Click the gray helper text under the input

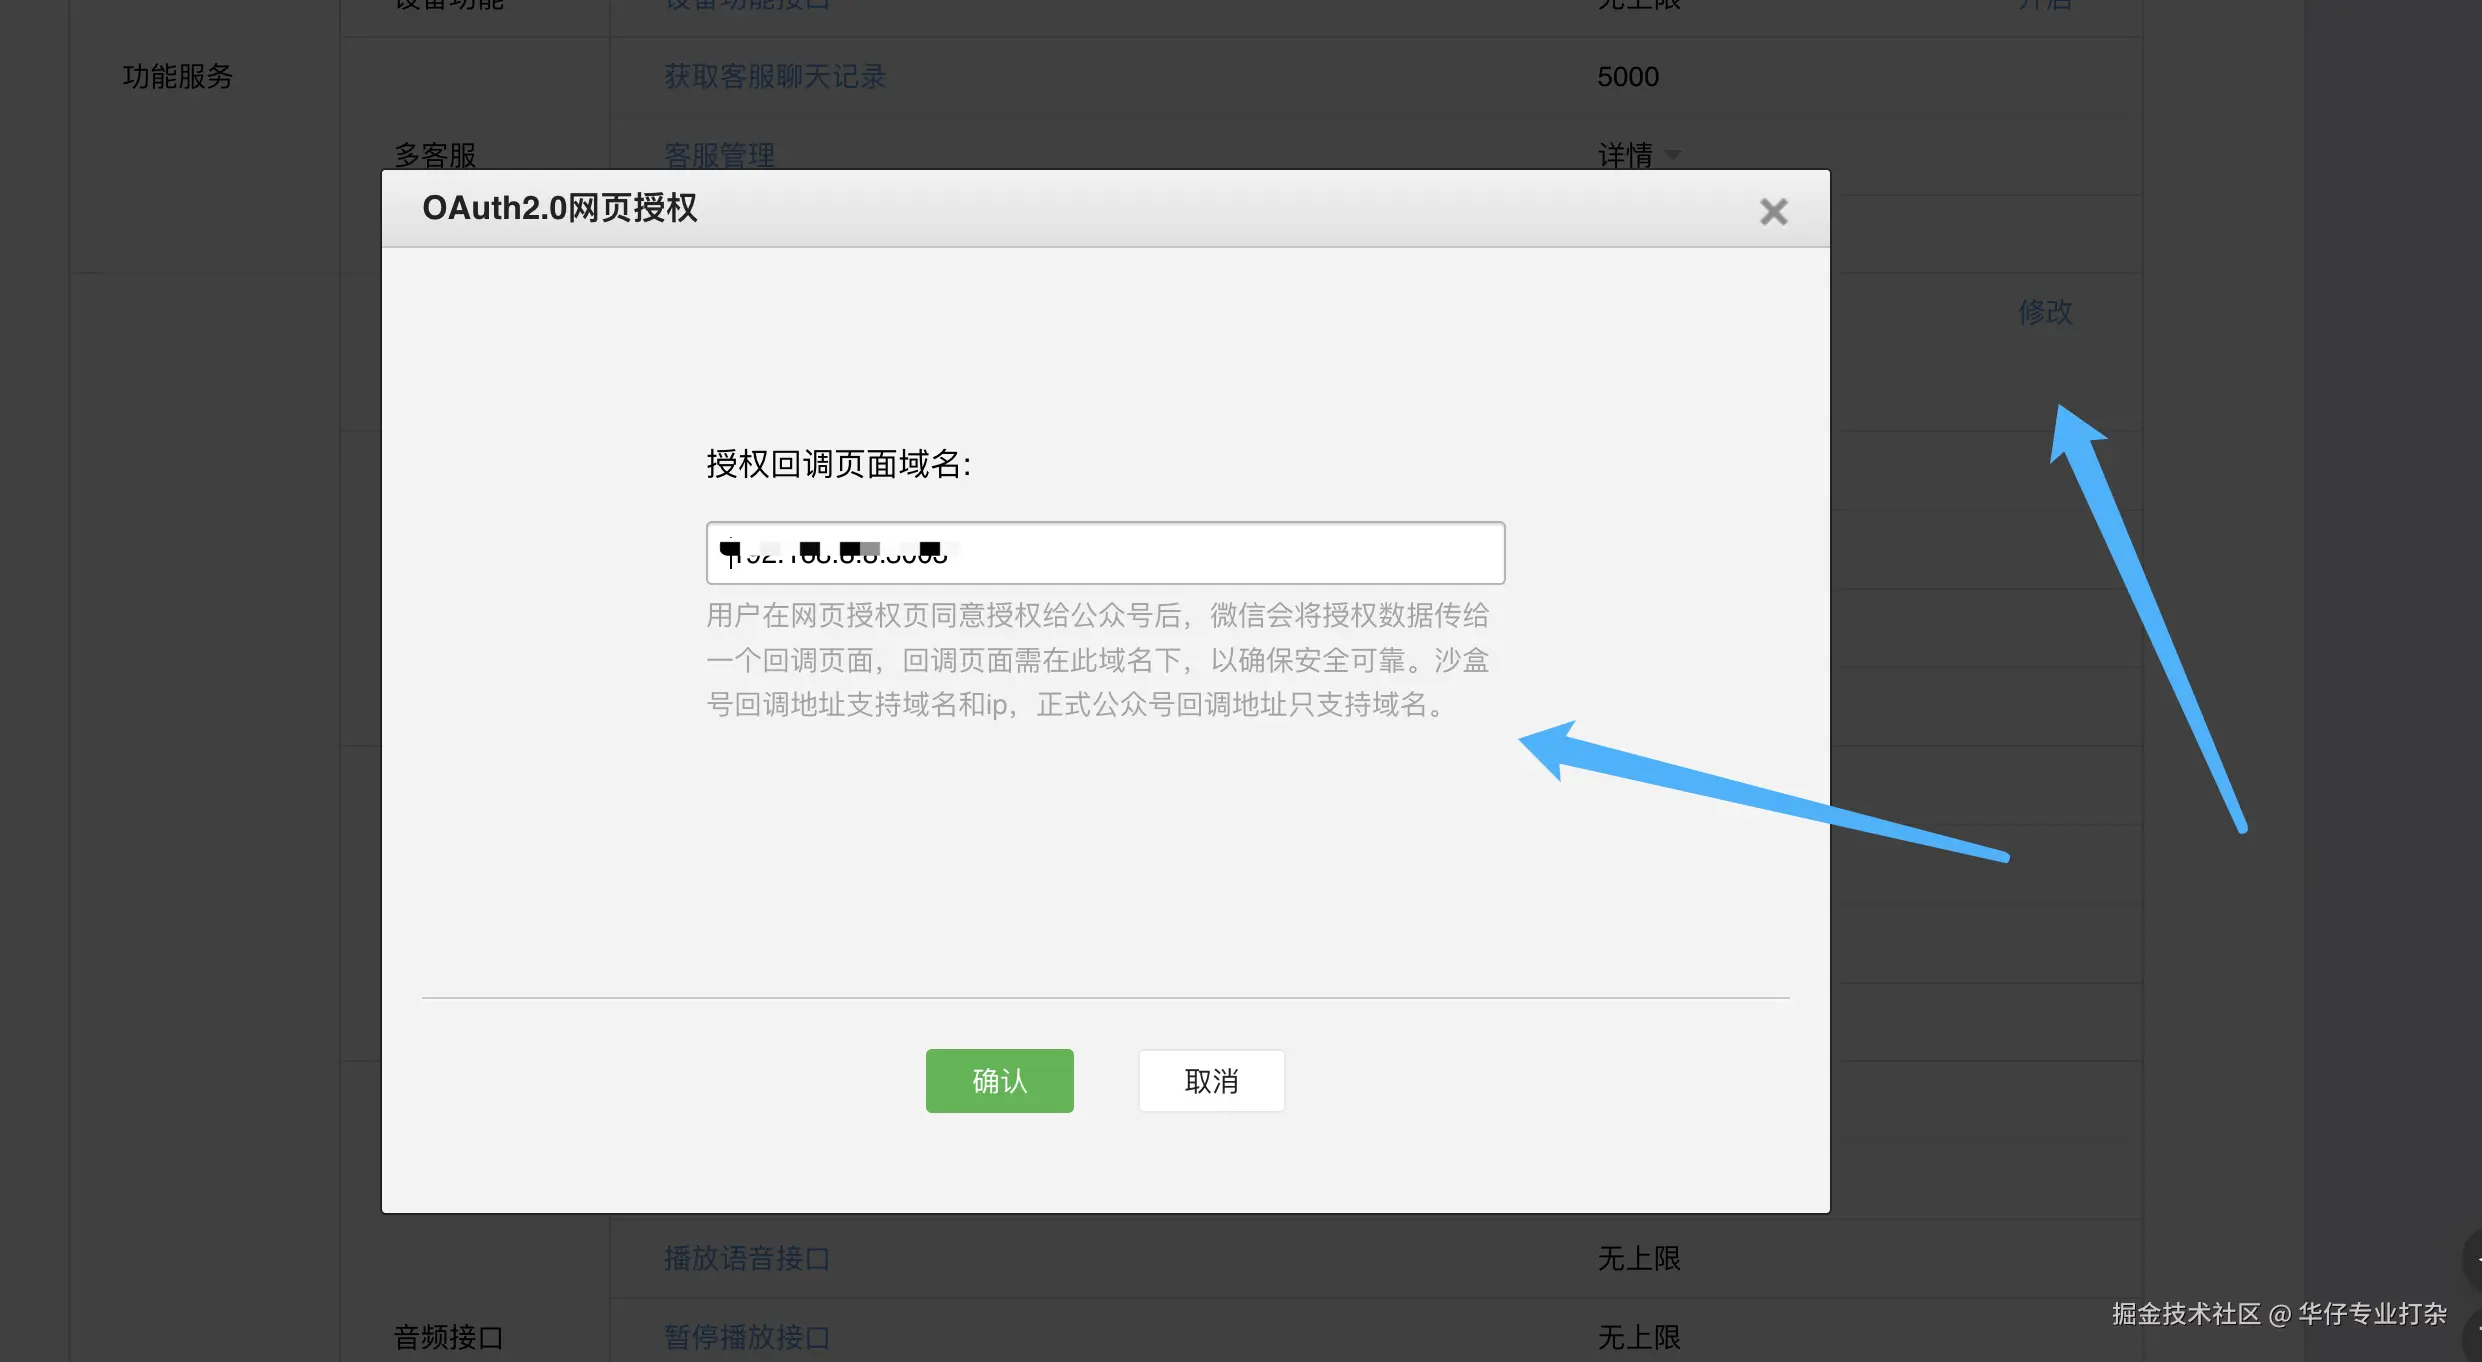tap(1097, 660)
